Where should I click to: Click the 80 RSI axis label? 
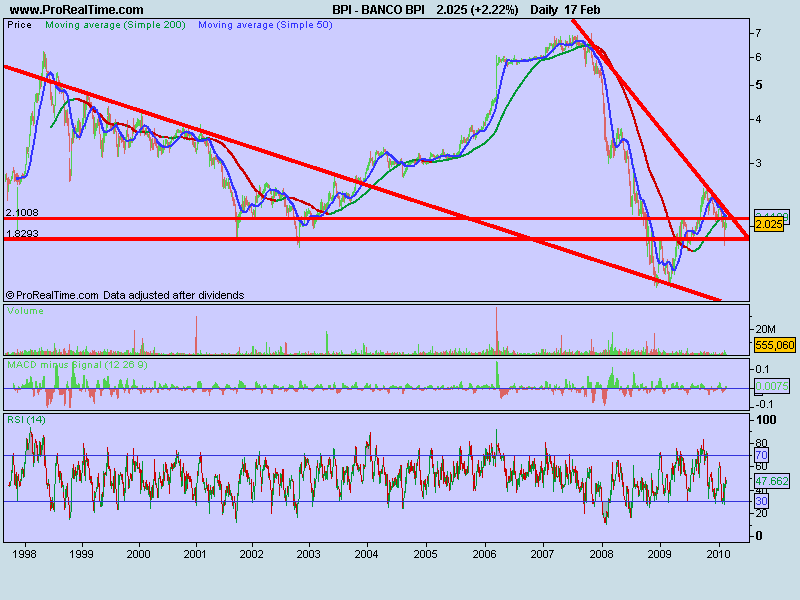(x=761, y=442)
